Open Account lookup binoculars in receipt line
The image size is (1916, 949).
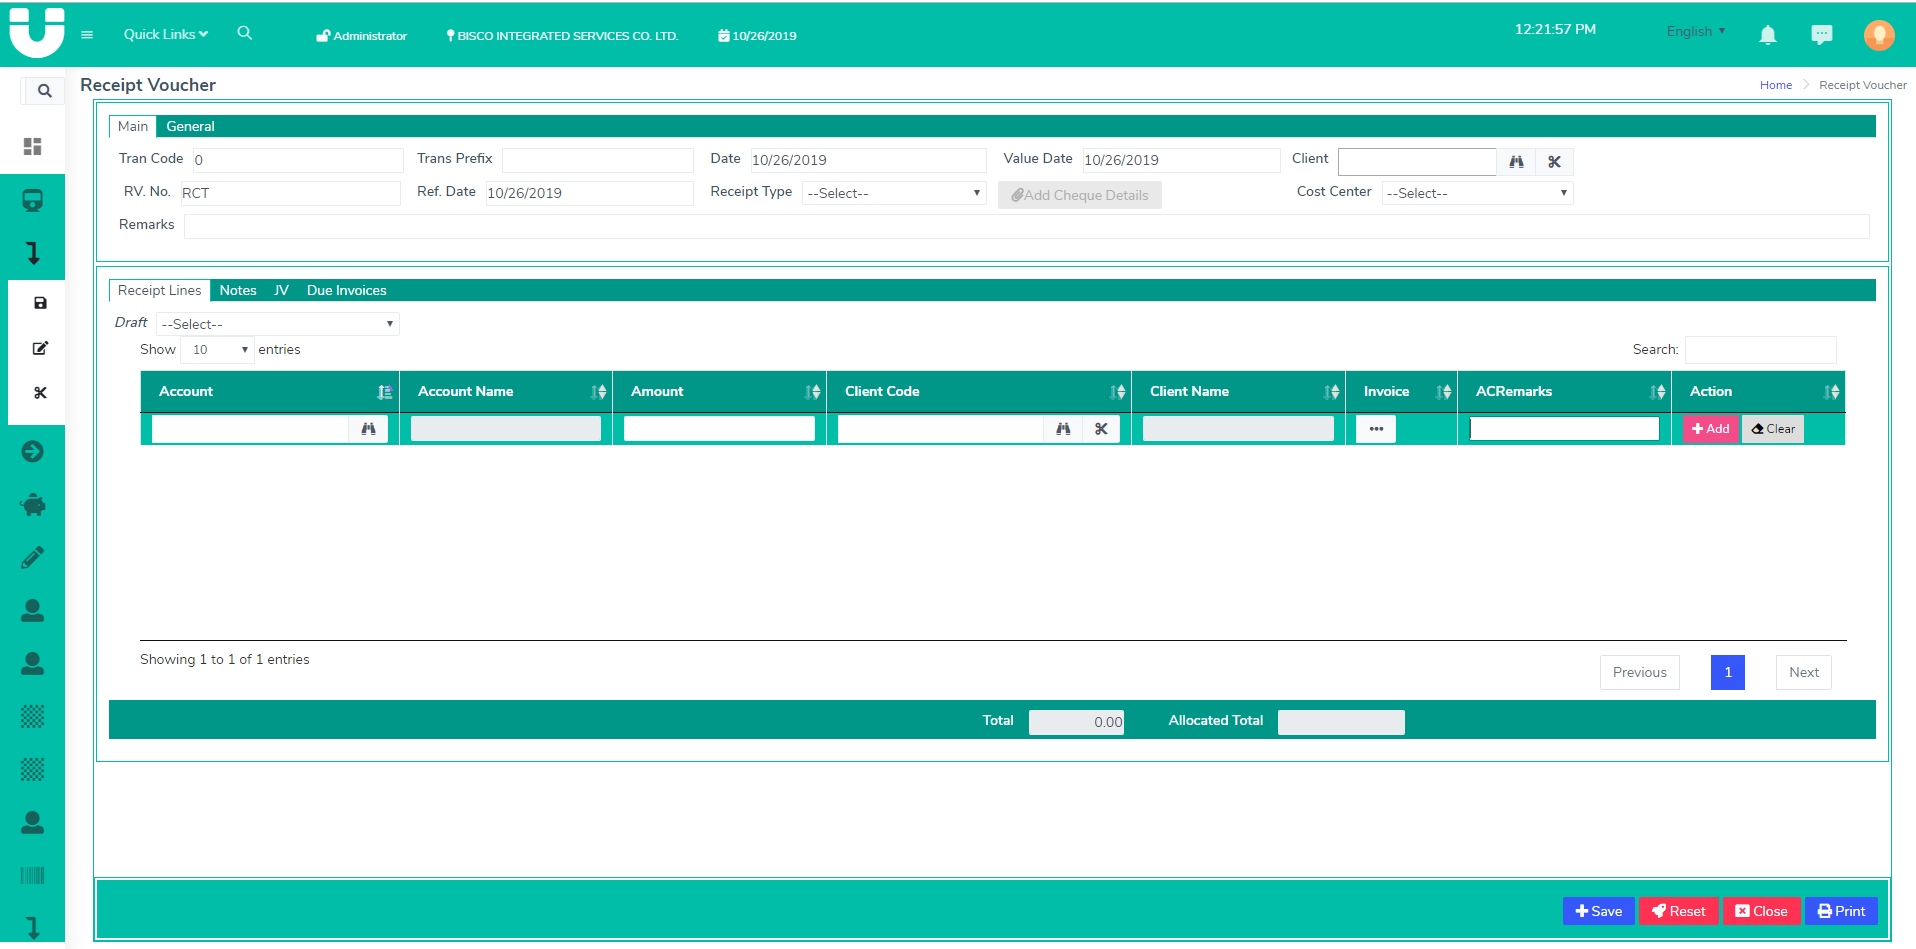click(x=368, y=429)
